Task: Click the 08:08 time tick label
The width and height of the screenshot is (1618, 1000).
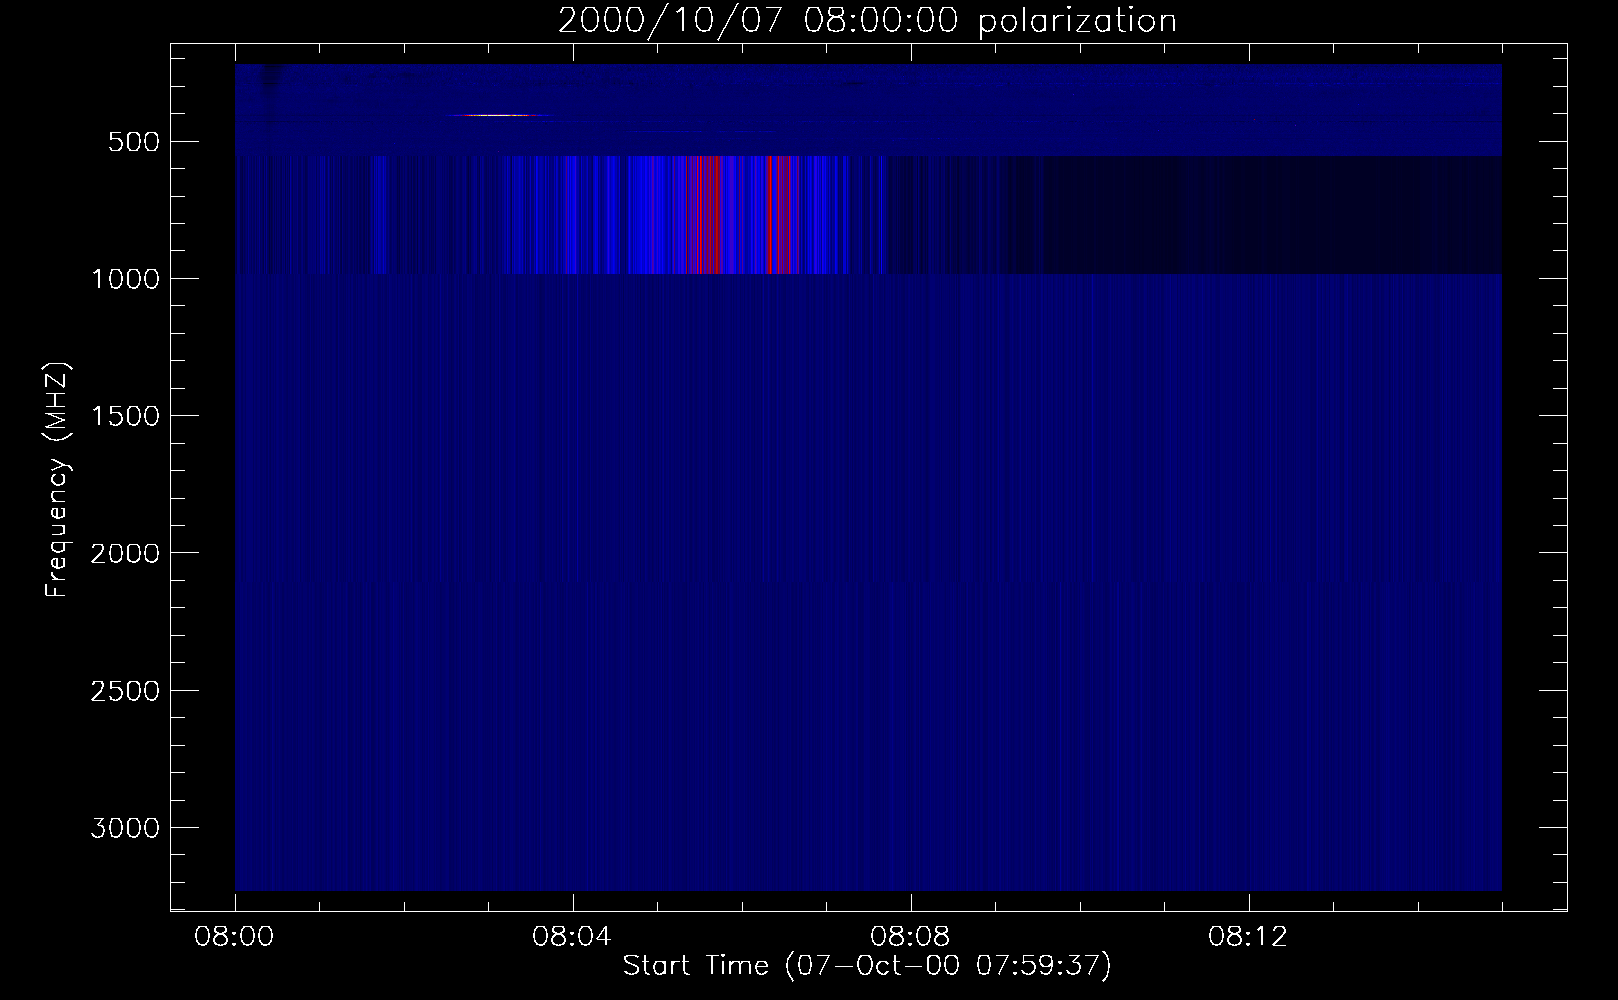Action: coord(911,938)
